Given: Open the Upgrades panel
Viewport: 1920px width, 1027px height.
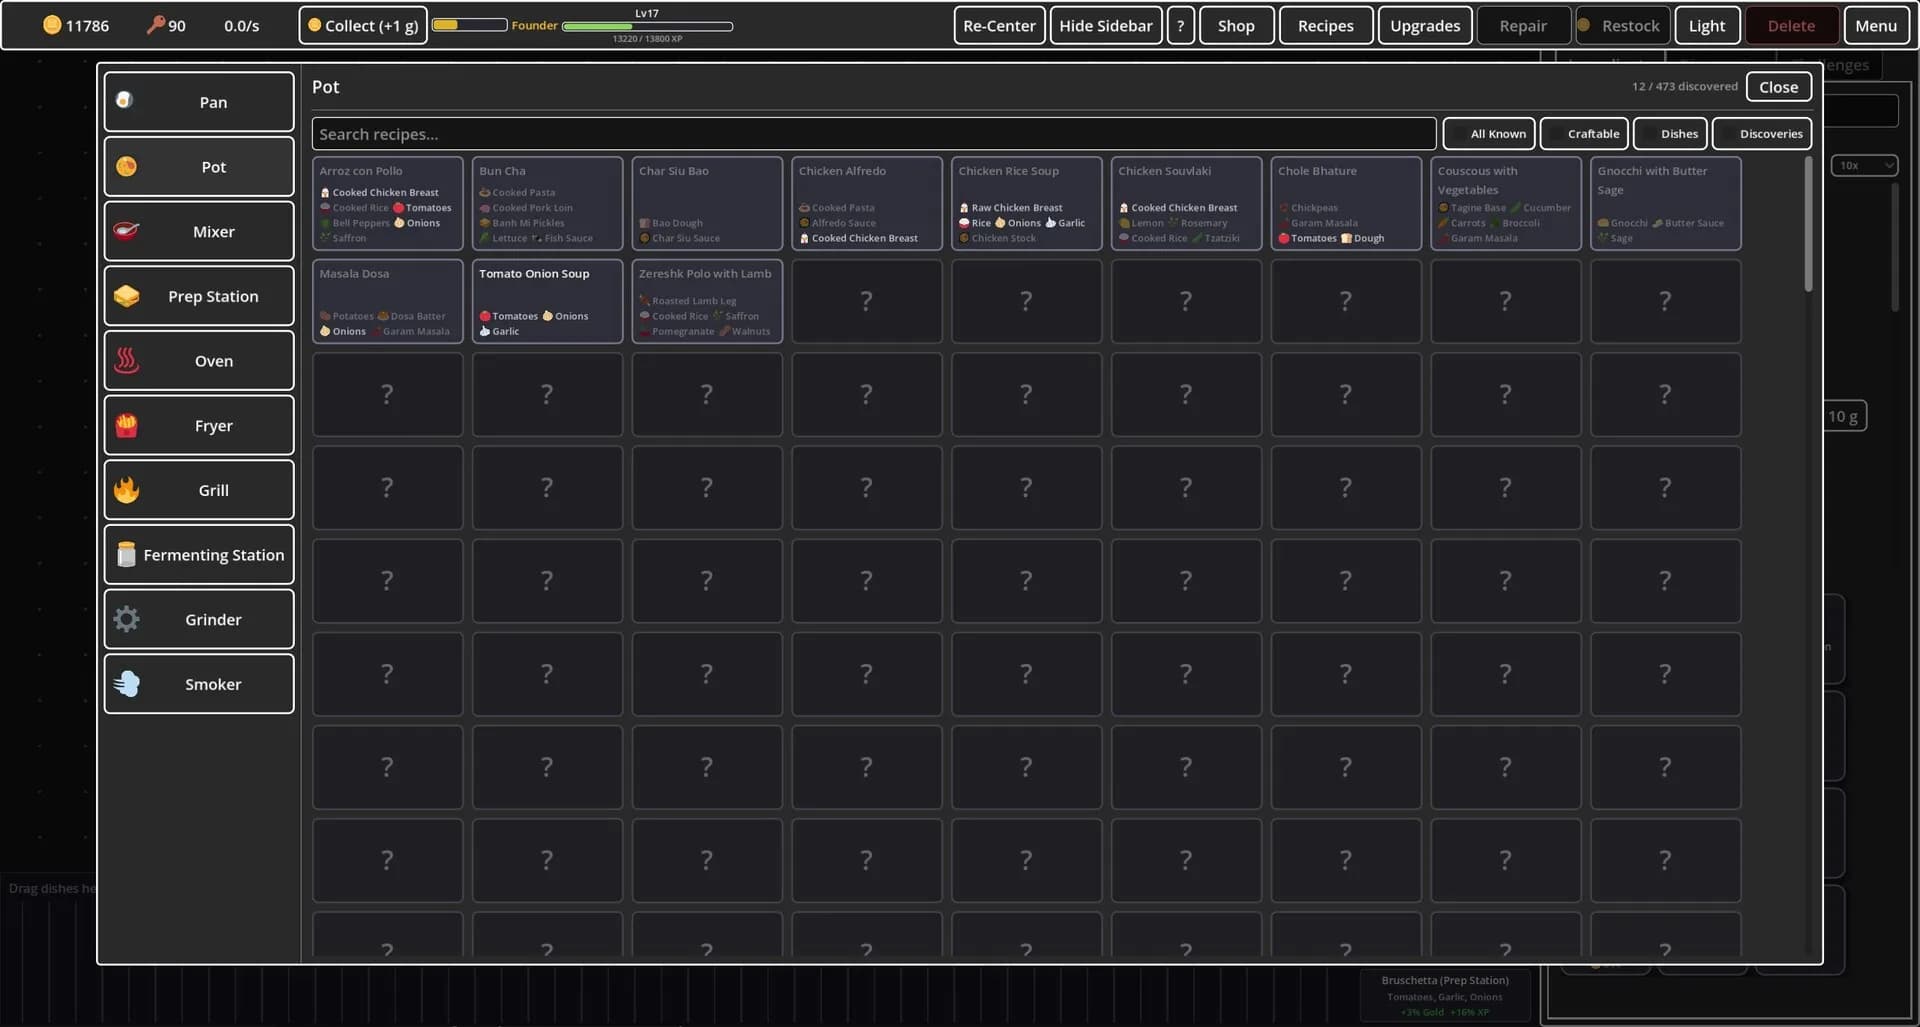Looking at the screenshot, I should (x=1424, y=25).
